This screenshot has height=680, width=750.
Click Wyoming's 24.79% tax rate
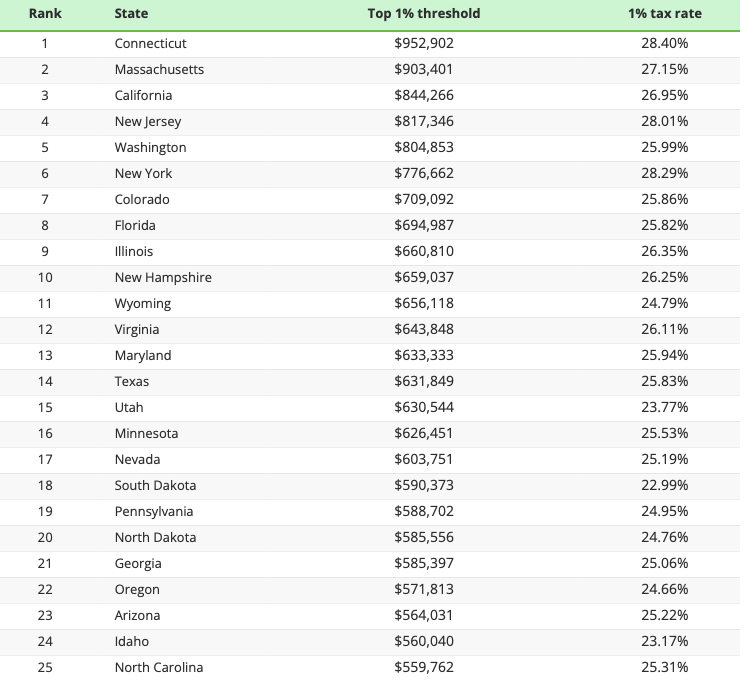coord(664,304)
